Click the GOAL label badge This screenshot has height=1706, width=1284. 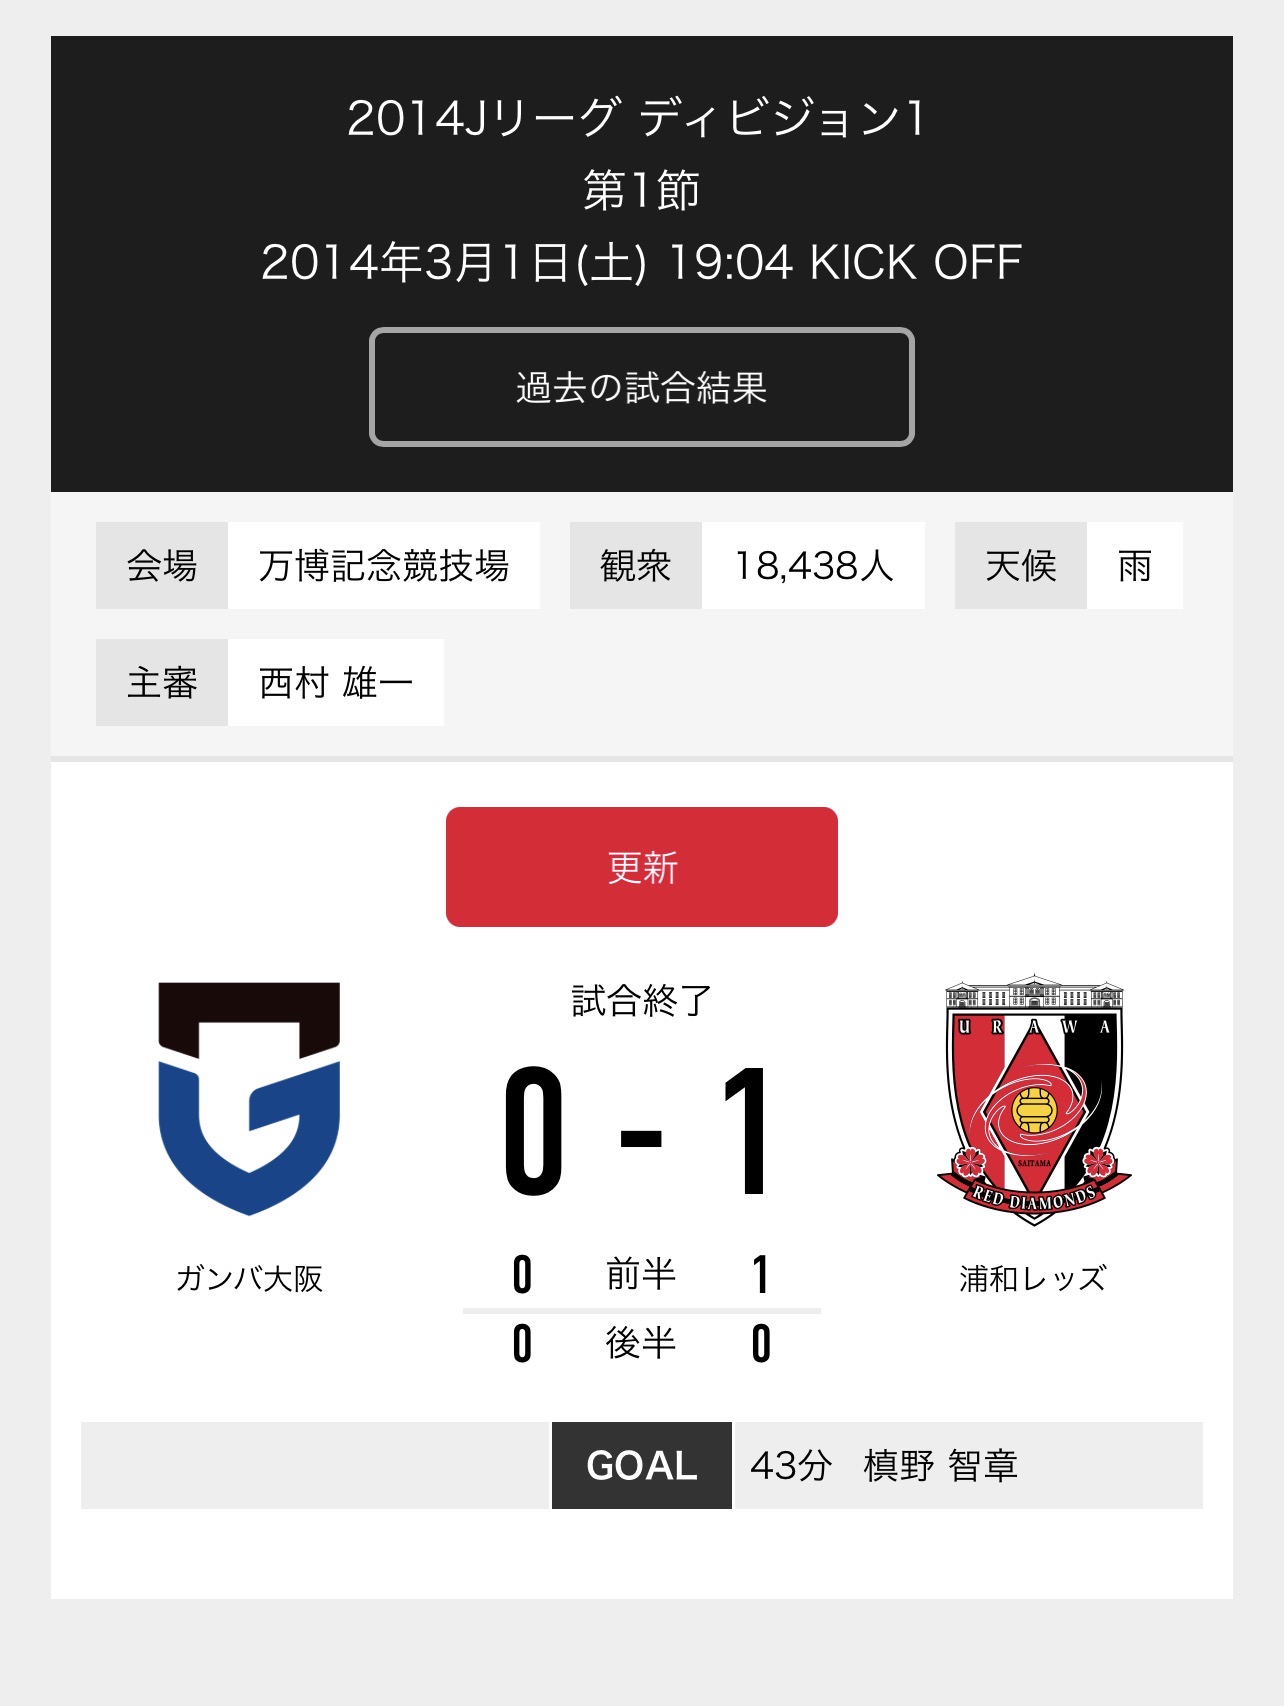(x=641, y=1466)
